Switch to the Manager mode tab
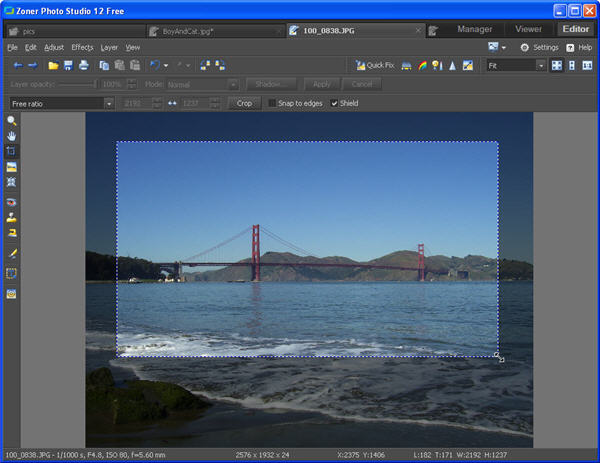This screenshot has height=463, width=600. pos(474,29)
